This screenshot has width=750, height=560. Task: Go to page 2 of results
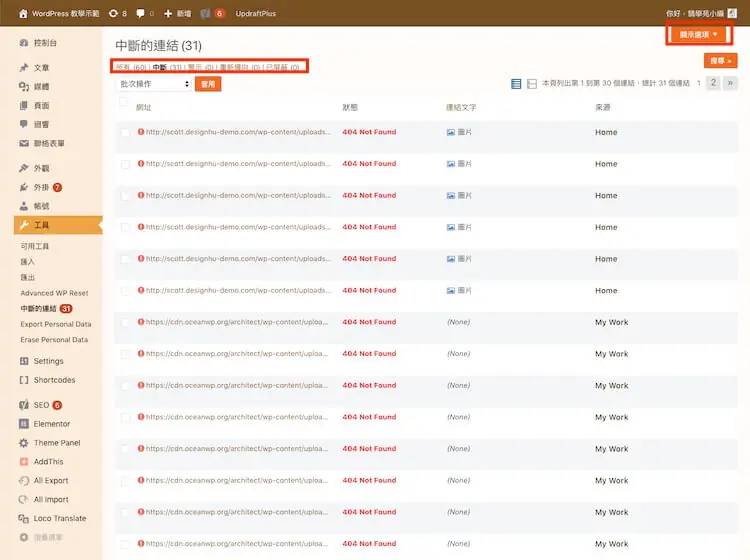[713, 83]
